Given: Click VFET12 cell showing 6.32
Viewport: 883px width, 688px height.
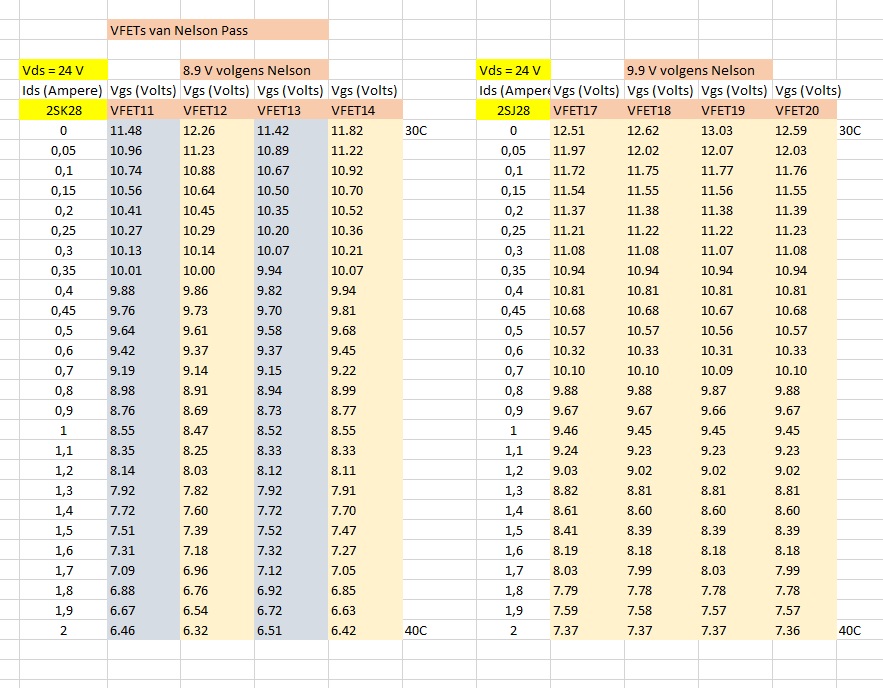Looking at the screenshot, I should (217, 631).
